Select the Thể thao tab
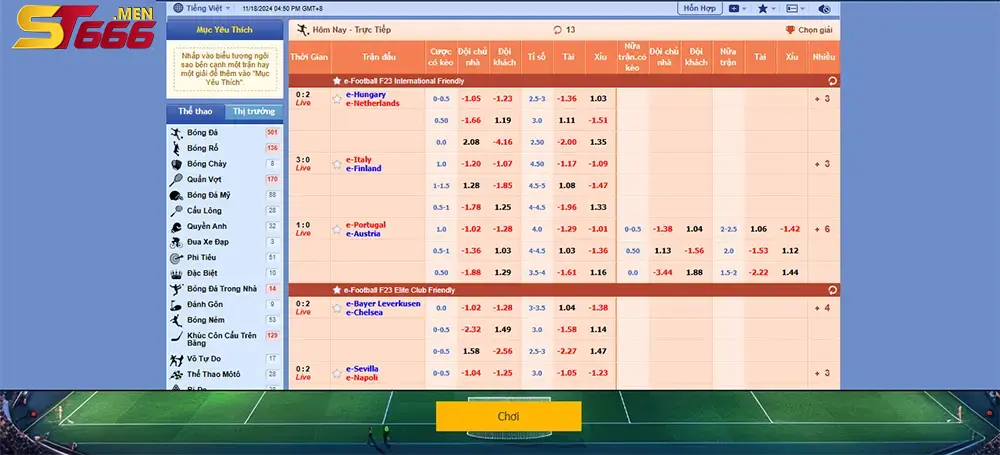Viewport: 1000px width, 455px height. click(196, 112)
